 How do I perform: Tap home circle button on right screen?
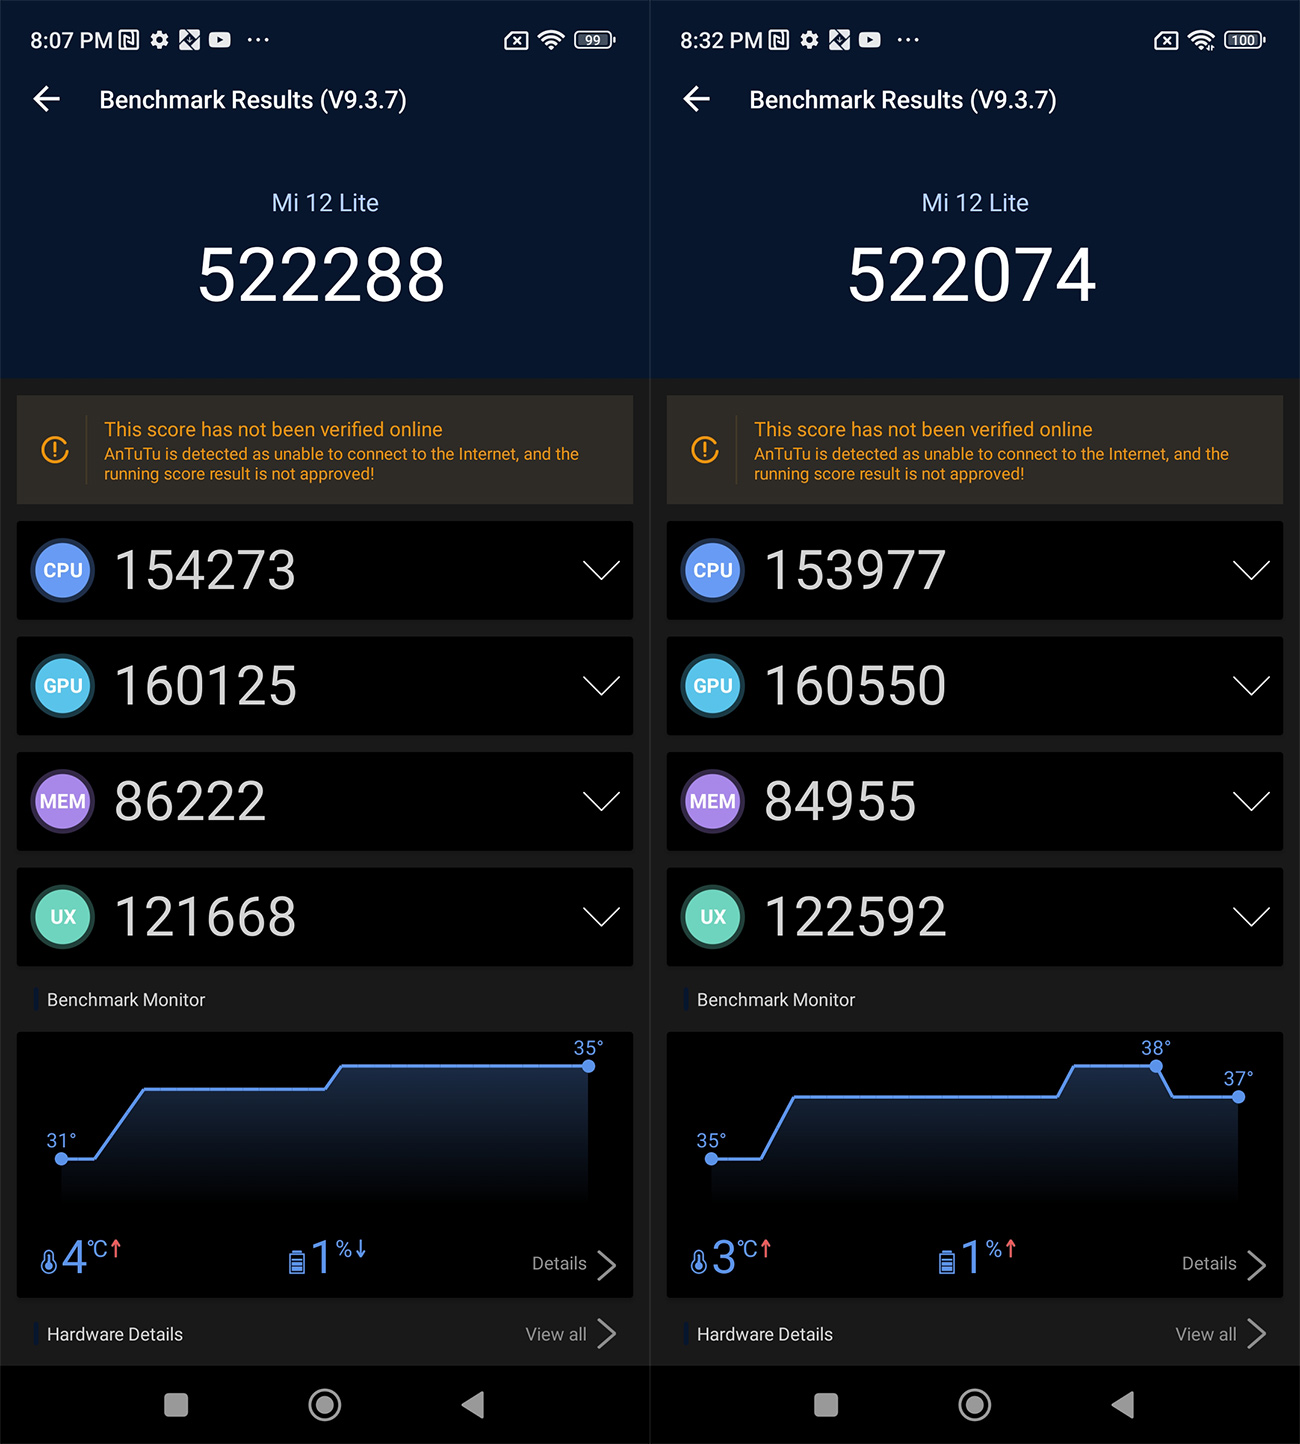click(x=975, y=1405)
